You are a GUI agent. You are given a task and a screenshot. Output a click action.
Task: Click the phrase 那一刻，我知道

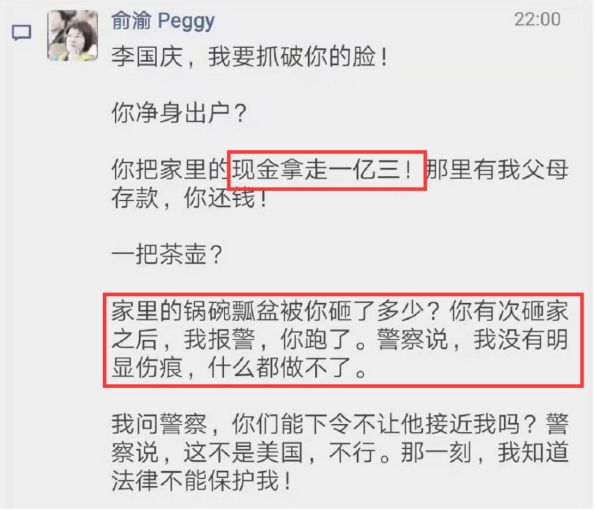point(485,452)
